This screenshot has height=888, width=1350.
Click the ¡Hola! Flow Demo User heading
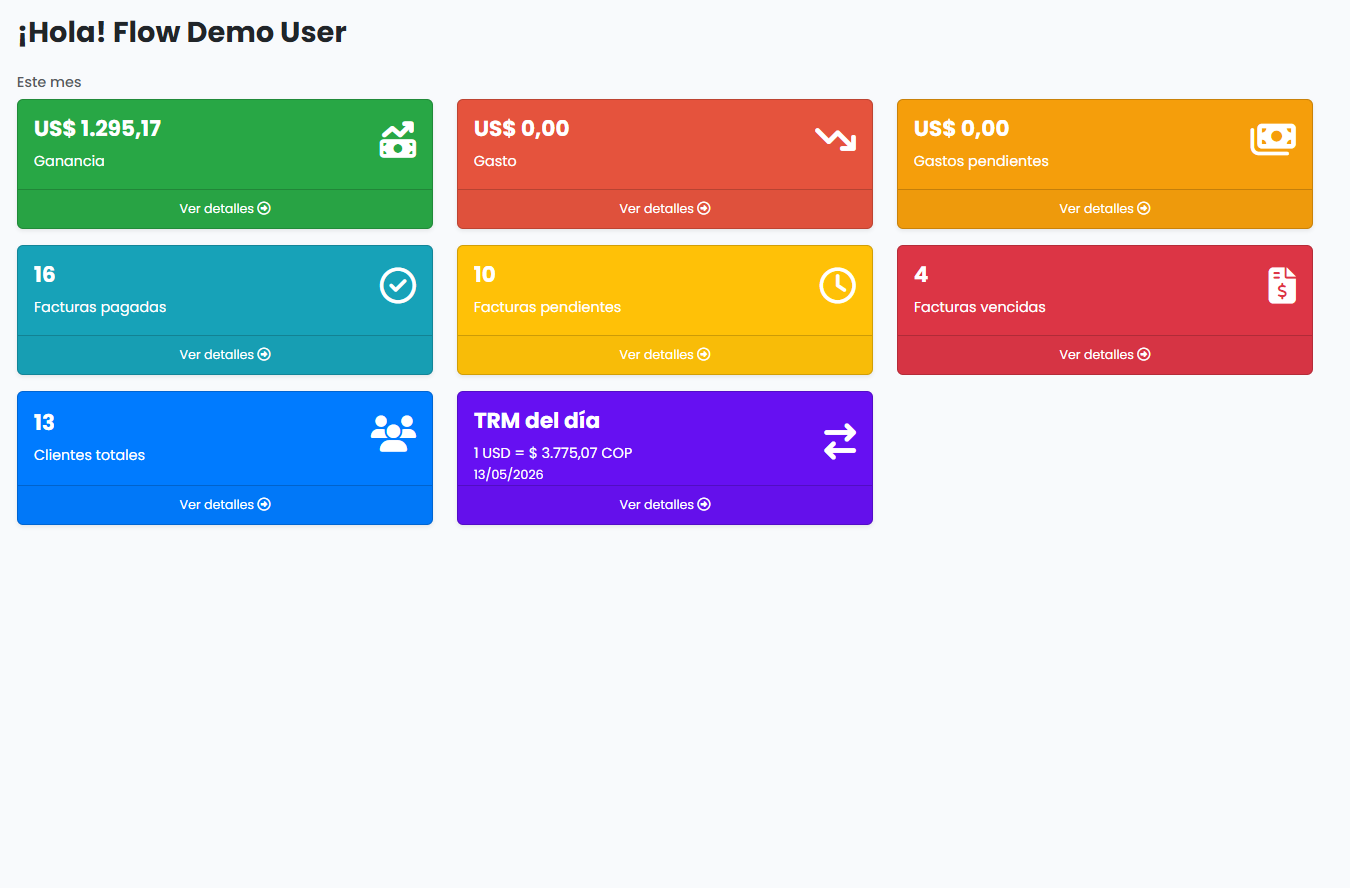point(182,32)
